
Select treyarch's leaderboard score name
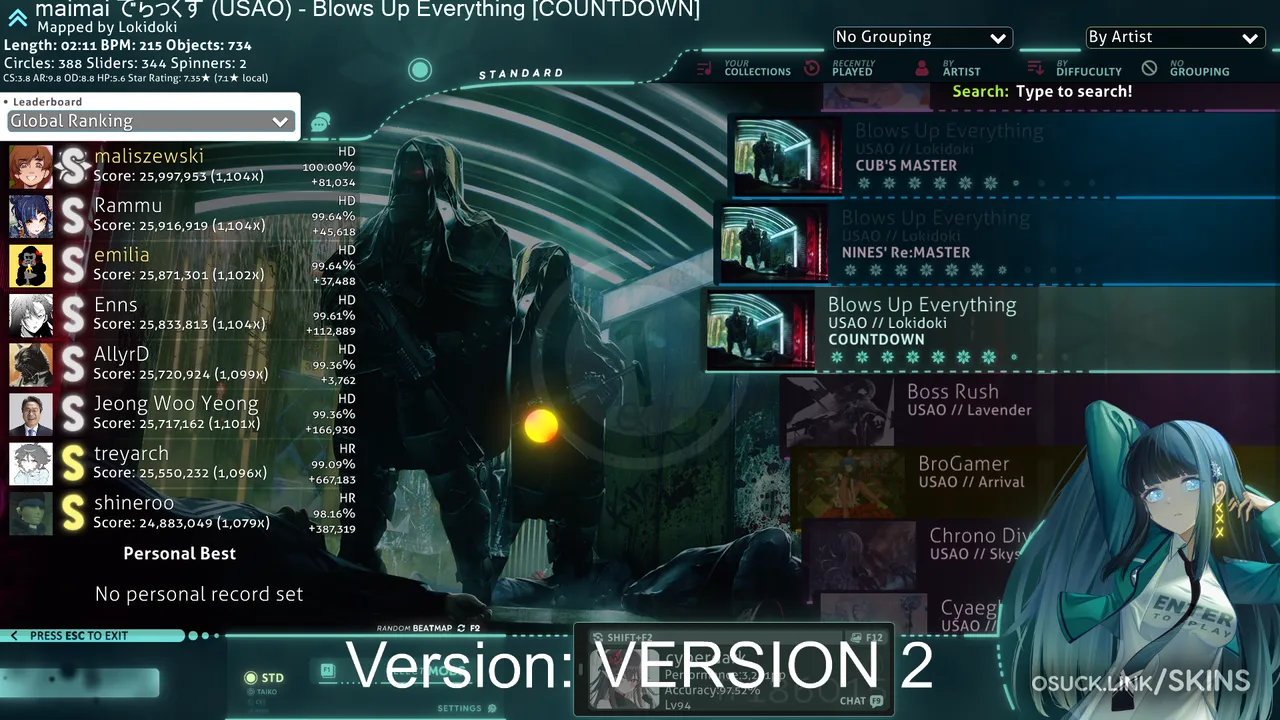[x=131, y=454]
